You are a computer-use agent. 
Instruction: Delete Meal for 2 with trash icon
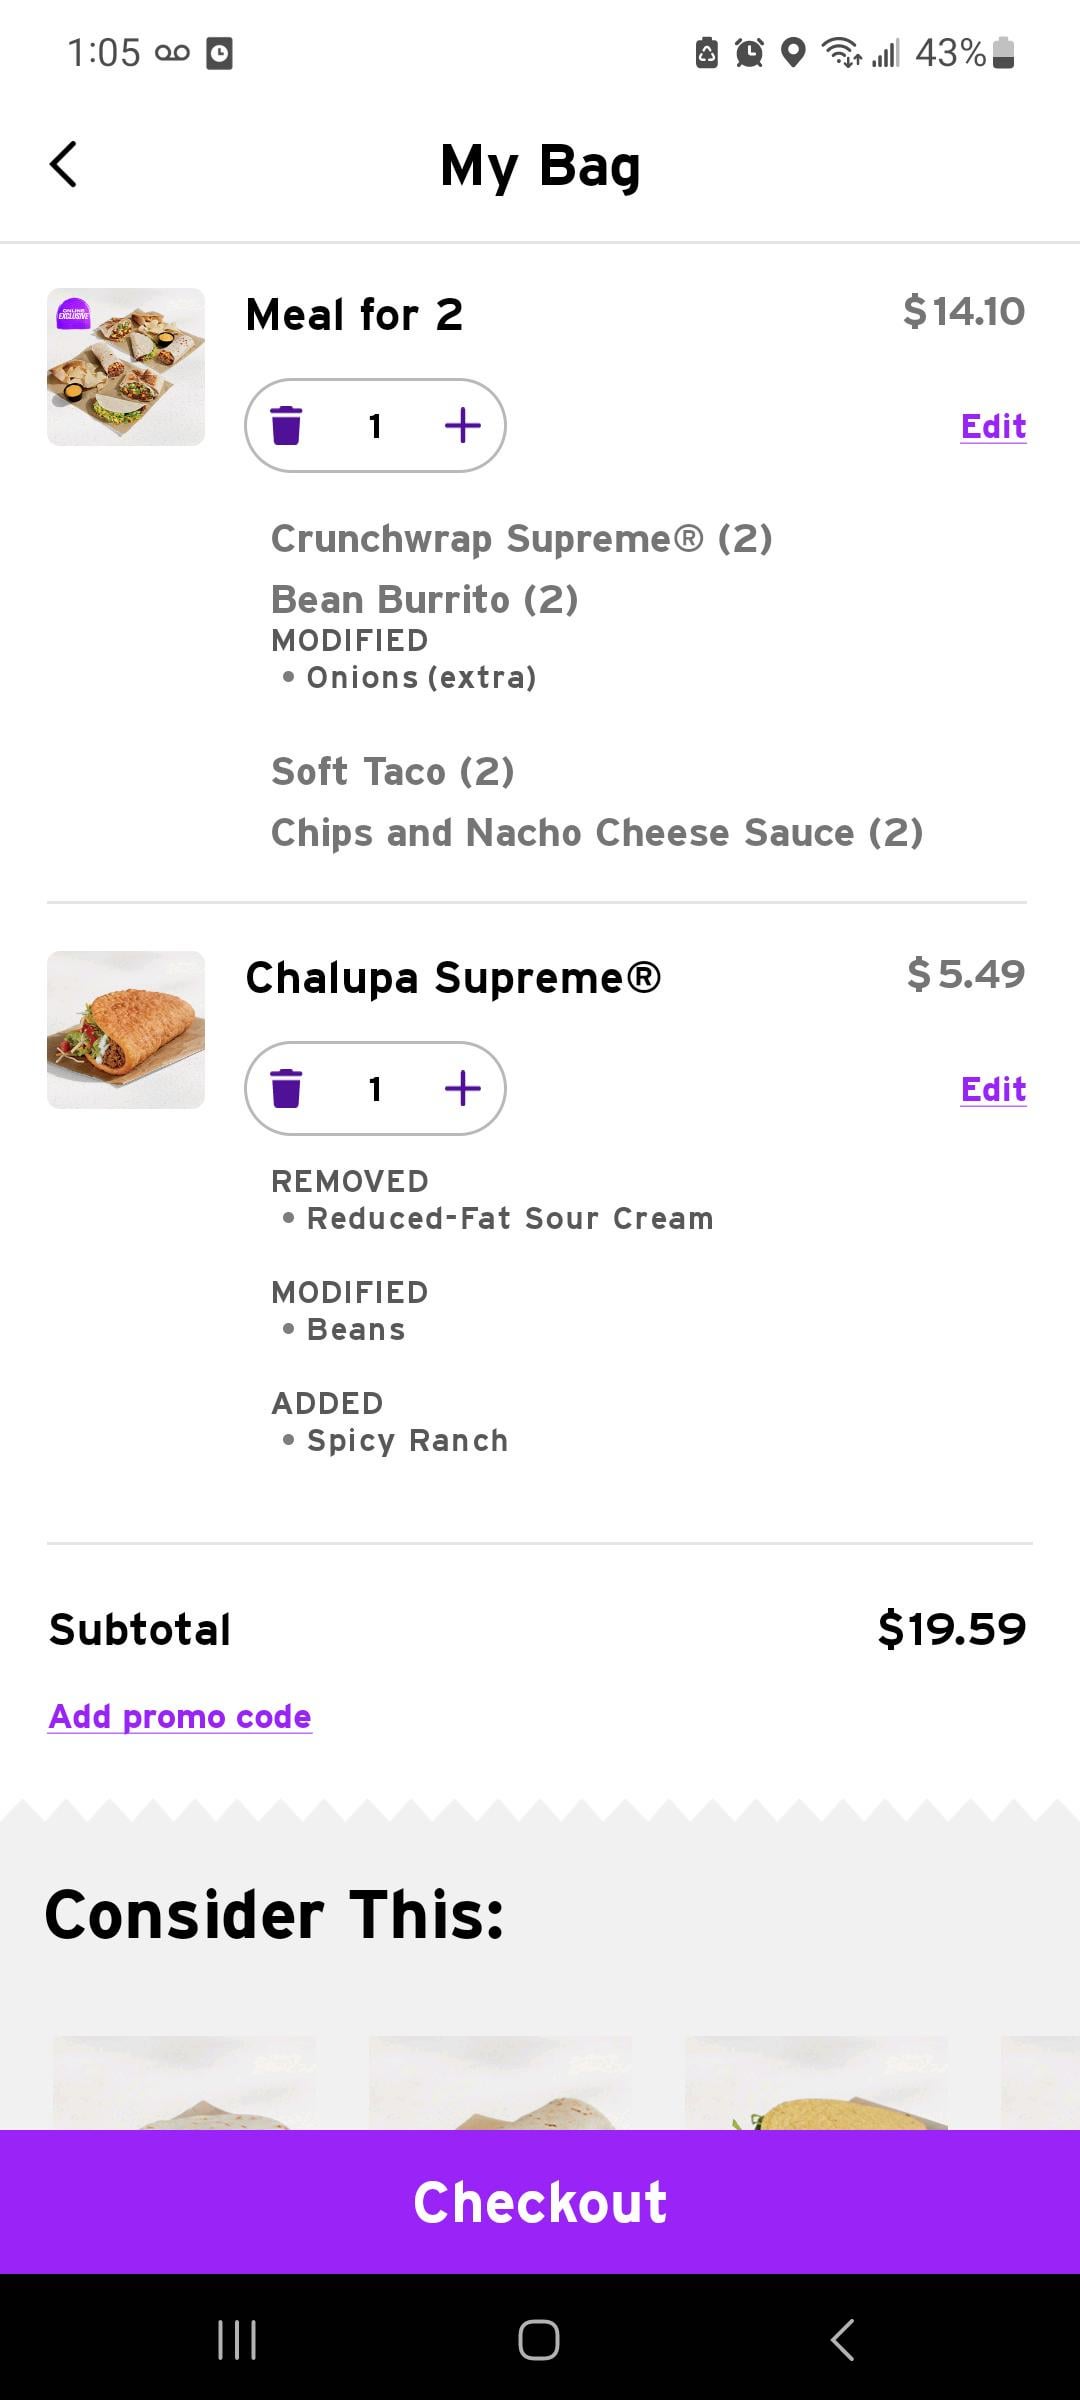(286, 426)
